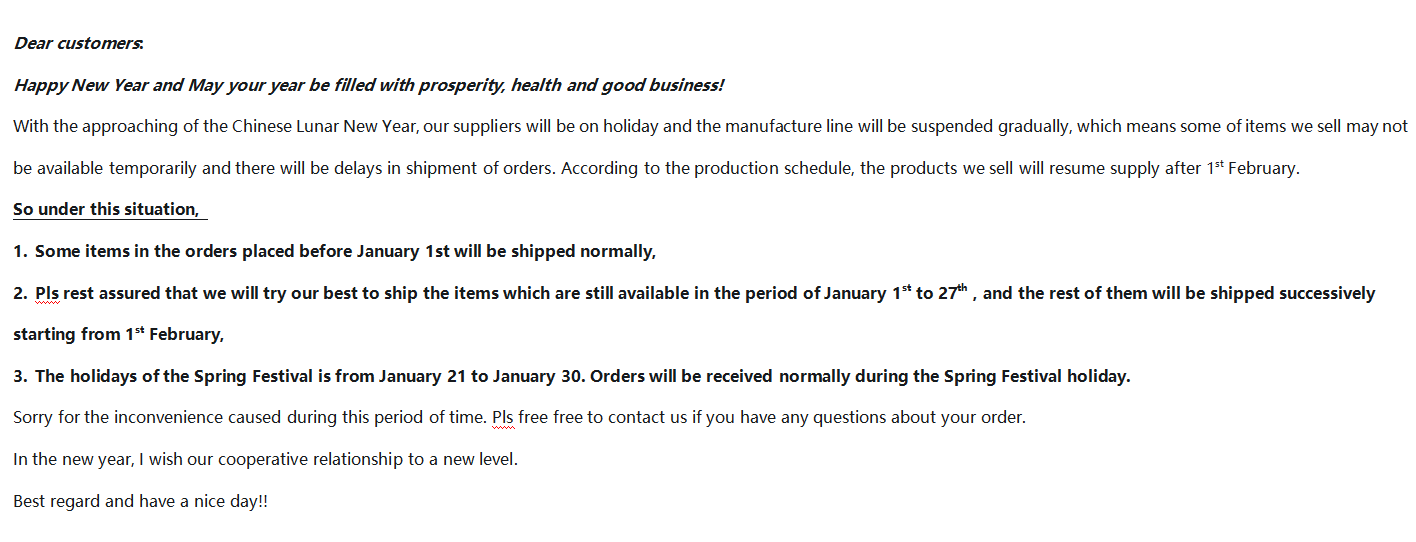This screenshot has height=542, width=1416.
Task: Click the 'cooperative relationship' closing sentence
Action: pyautogui.click(x=266, y=459)
